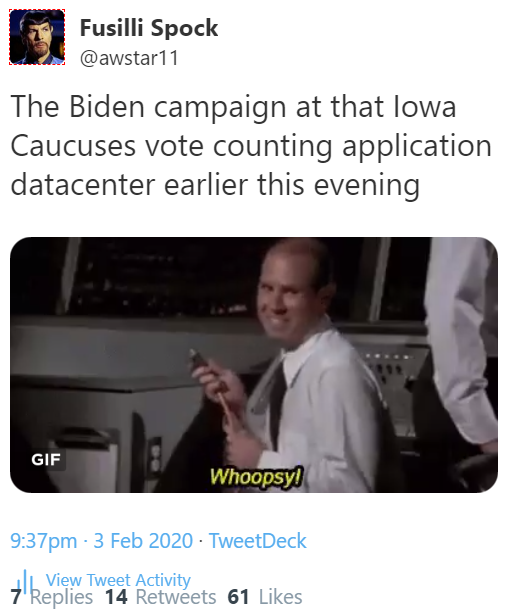Open View Tweet Activity

pos(118,580)
